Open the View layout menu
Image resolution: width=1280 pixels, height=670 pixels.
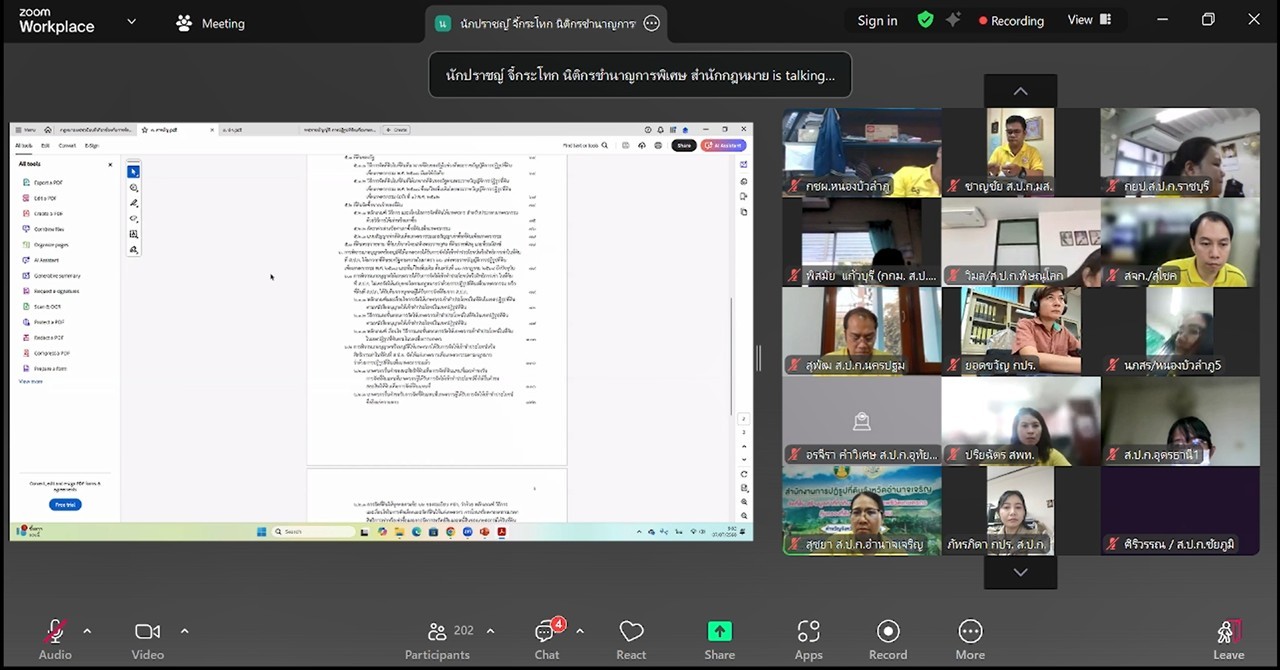click(x=1089, y=20)
